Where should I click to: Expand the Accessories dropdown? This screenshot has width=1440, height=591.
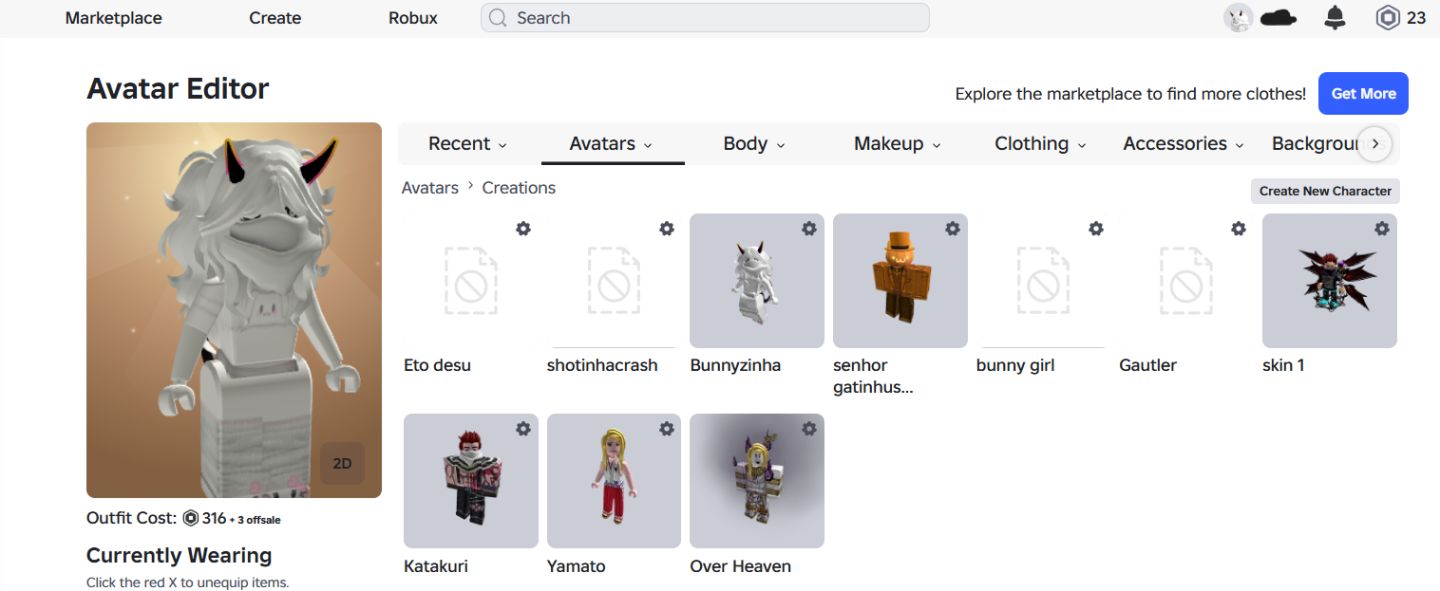coord(1183,144)
